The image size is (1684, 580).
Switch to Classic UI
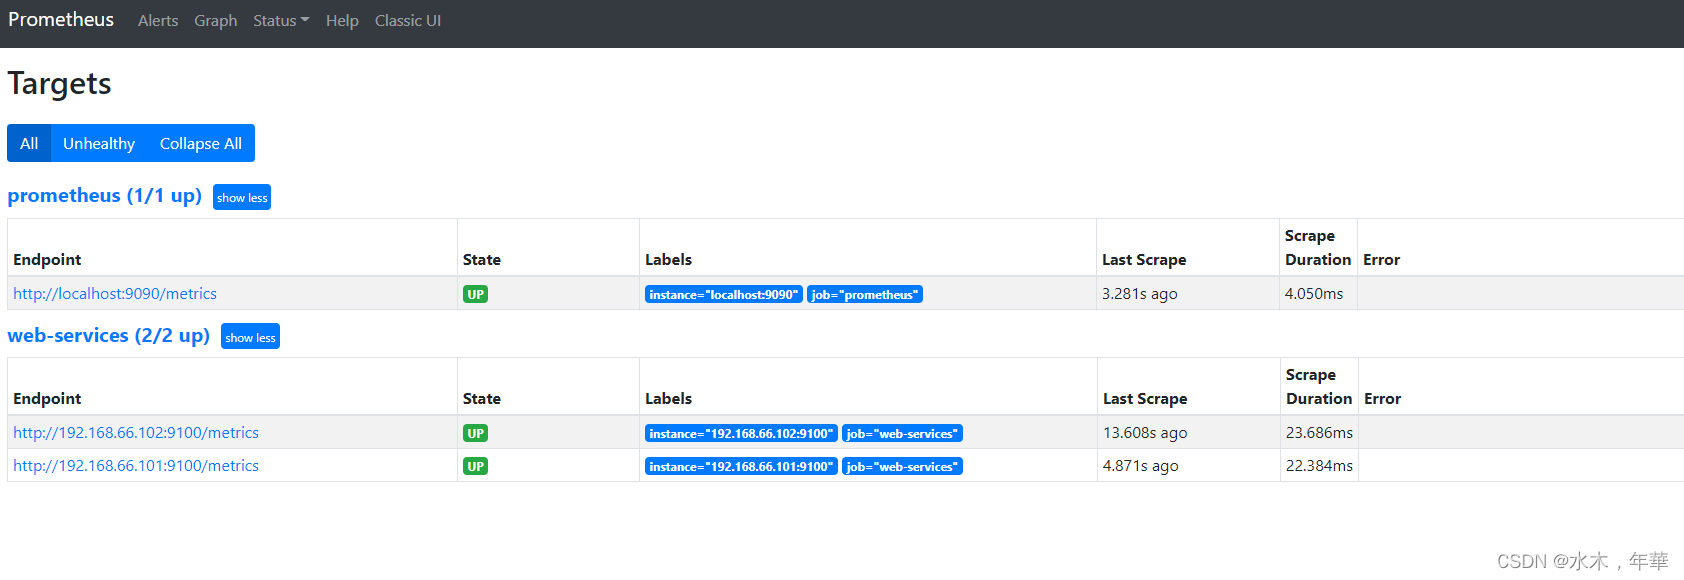pos(408,21)
